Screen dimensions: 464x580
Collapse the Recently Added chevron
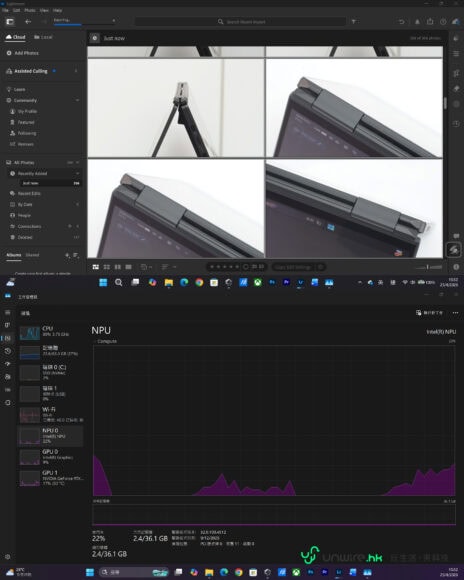pos(77,173)
